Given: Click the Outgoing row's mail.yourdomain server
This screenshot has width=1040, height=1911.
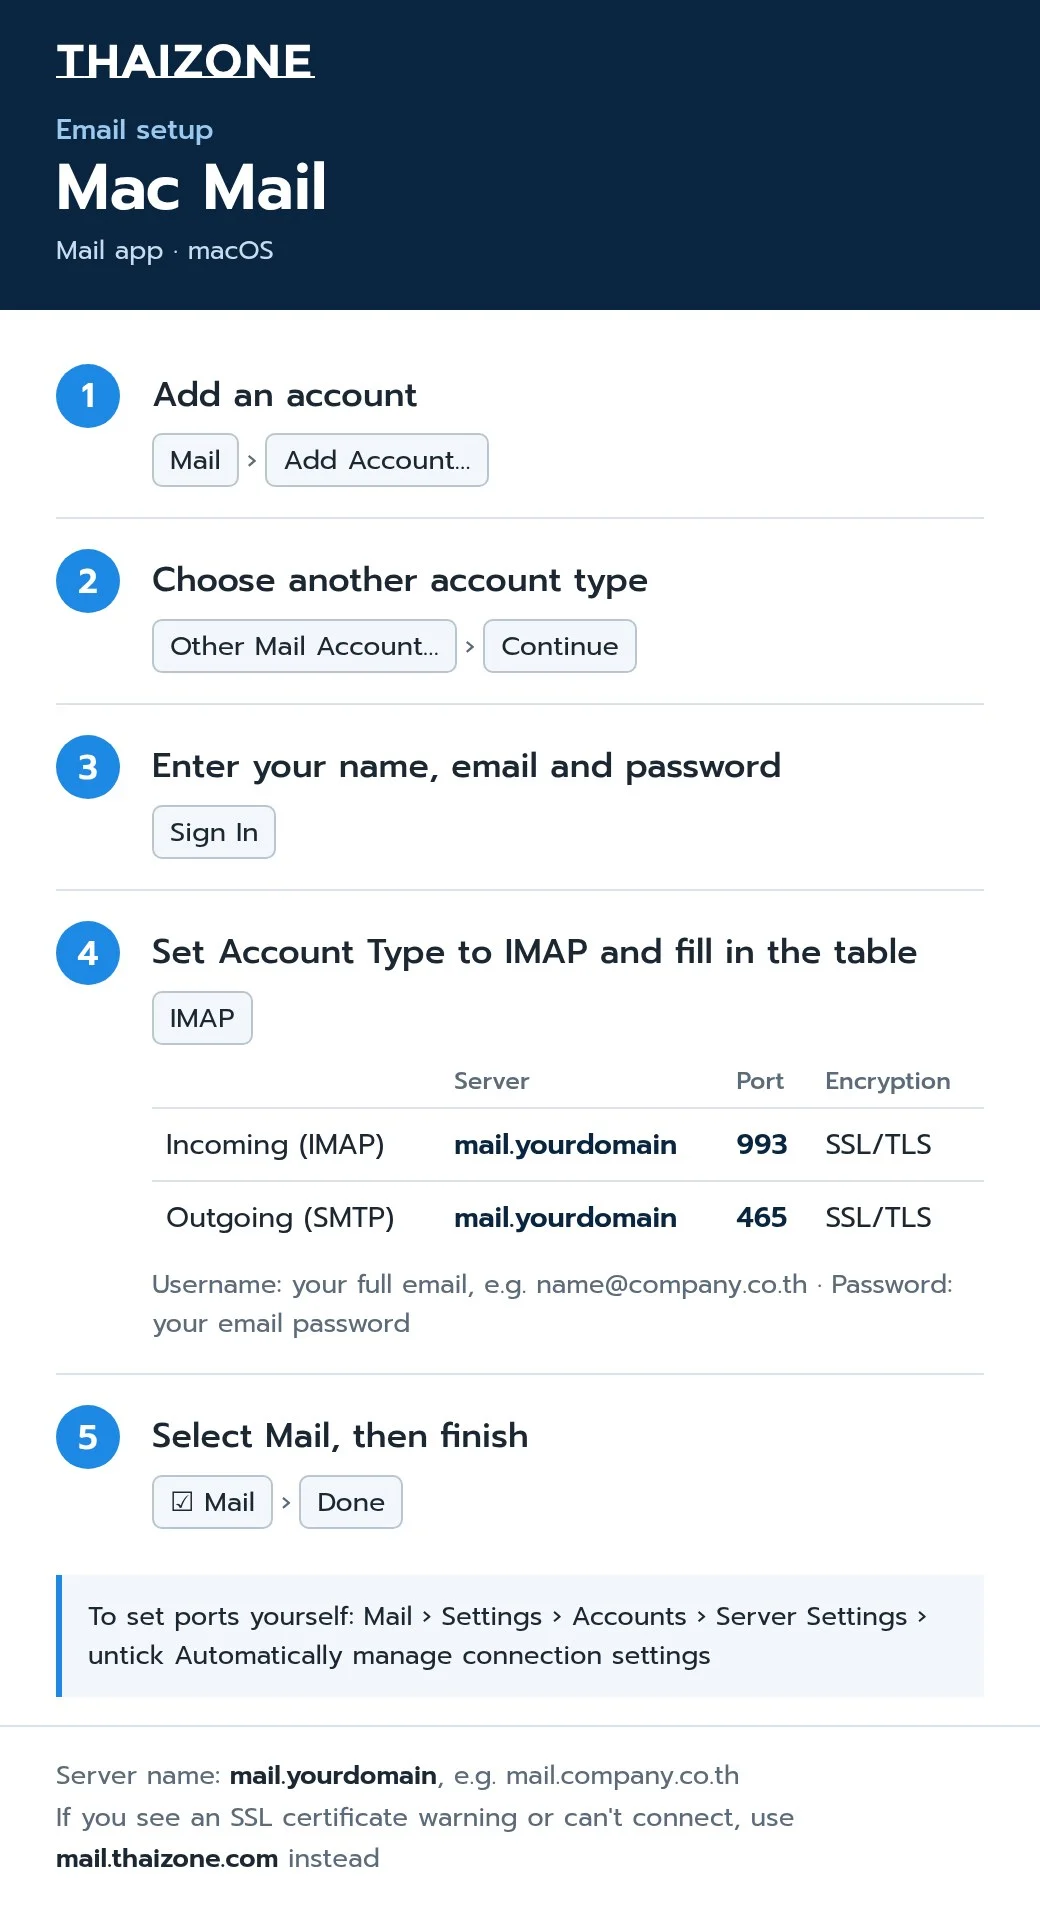Looking at the screenshot, I should point(565,1218).
